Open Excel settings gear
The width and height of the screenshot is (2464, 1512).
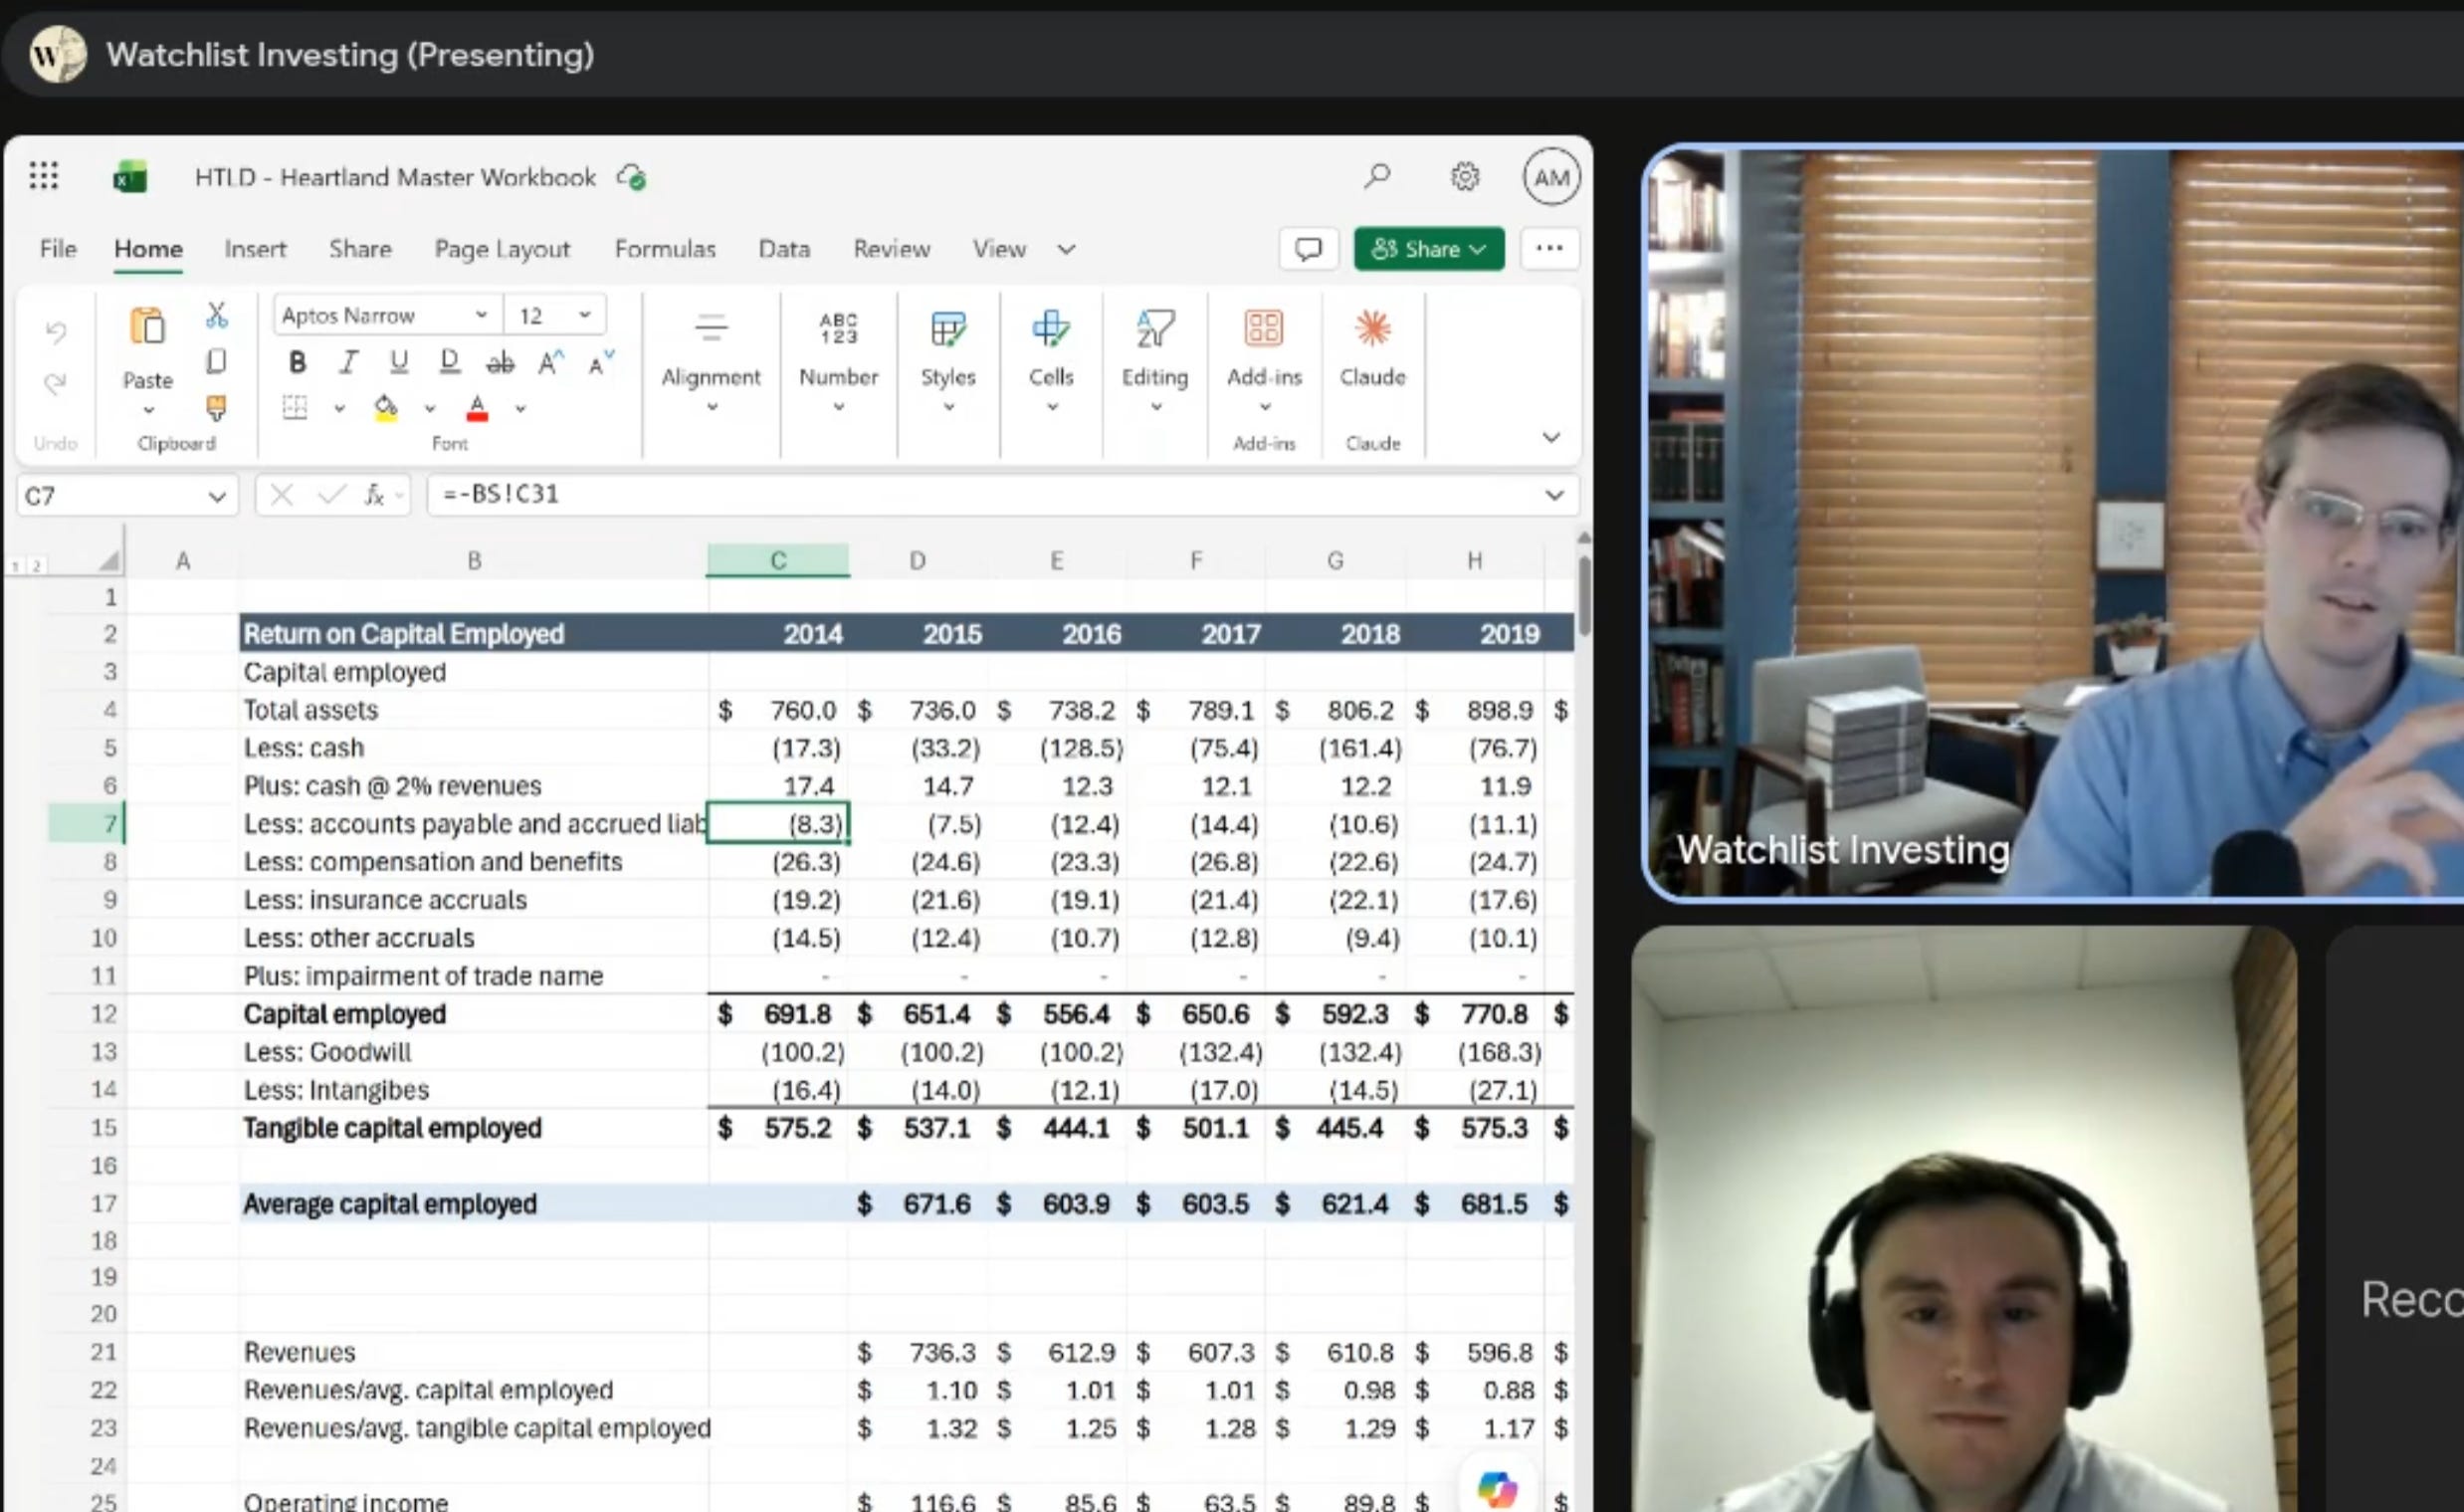tap(1465, 177)
